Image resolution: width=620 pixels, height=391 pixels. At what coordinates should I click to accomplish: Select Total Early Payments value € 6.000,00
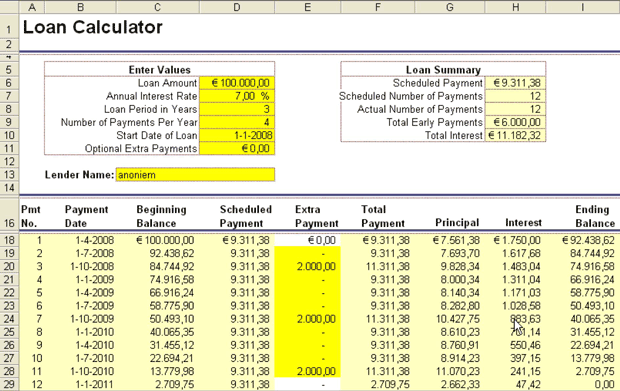pyautogui.click(x=515, y=122)
